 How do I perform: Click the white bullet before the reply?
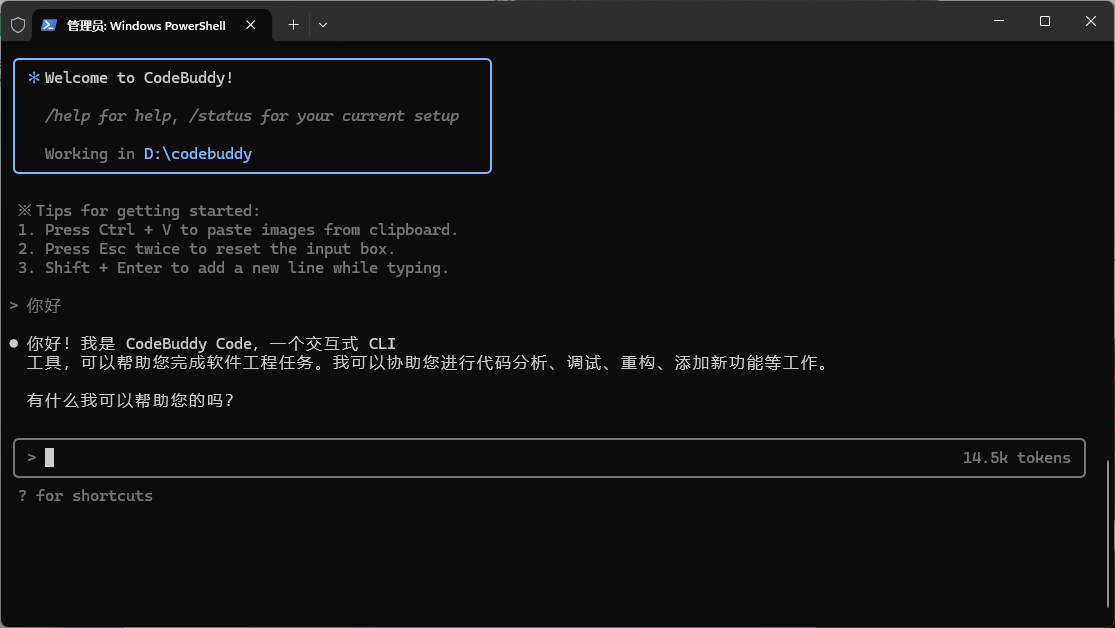[x=14, y=344]
